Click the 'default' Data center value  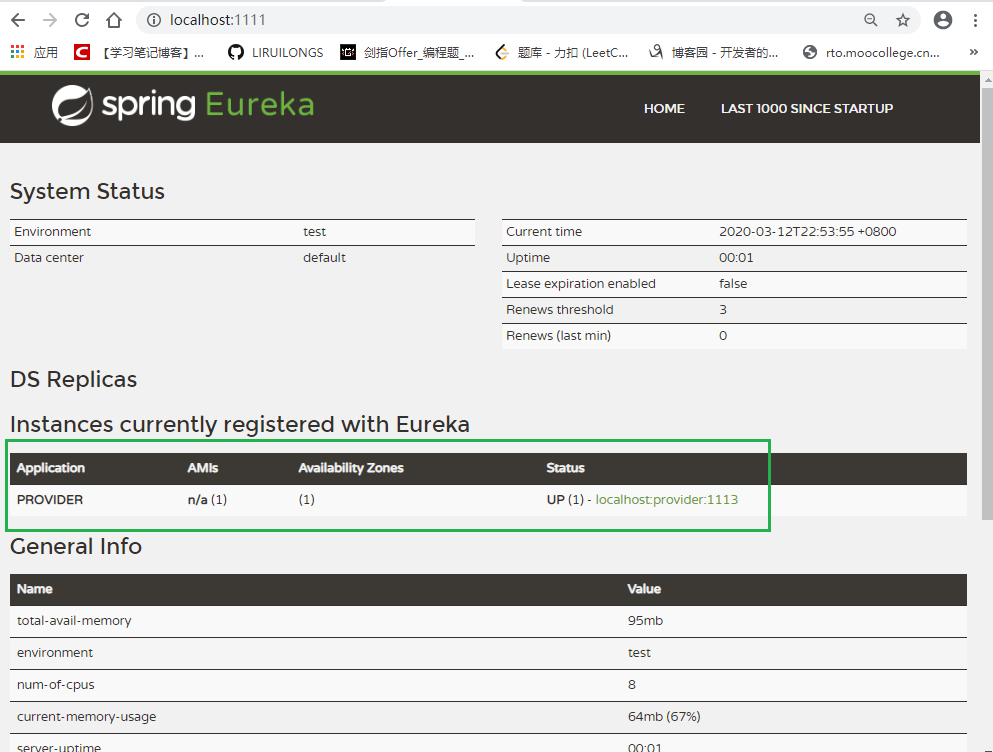tap(324, 258)
